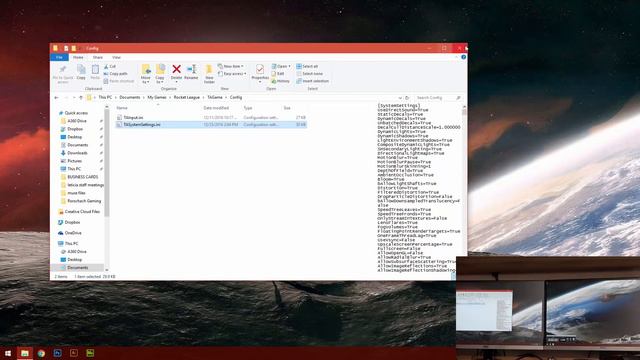Screen dimensions: 640x360
Task: Launch Chrome from the taskbar
Action: pyautogui.click(x=41, y=353)
